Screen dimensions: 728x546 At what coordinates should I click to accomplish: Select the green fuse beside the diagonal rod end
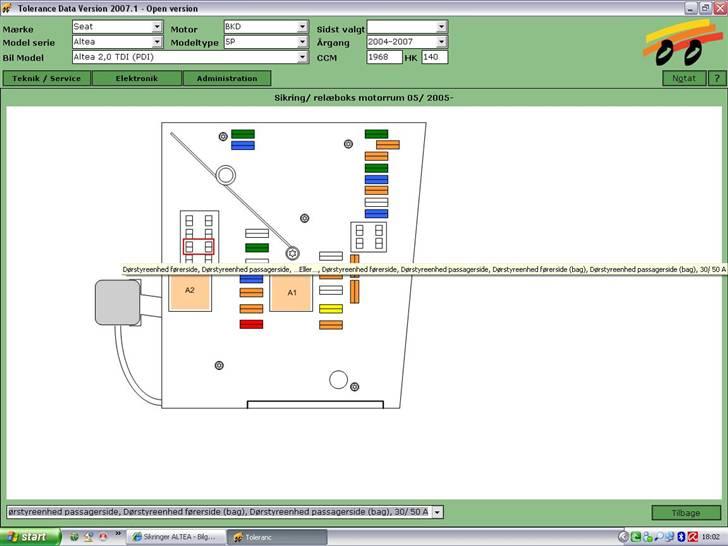click(x=257, y=247)
